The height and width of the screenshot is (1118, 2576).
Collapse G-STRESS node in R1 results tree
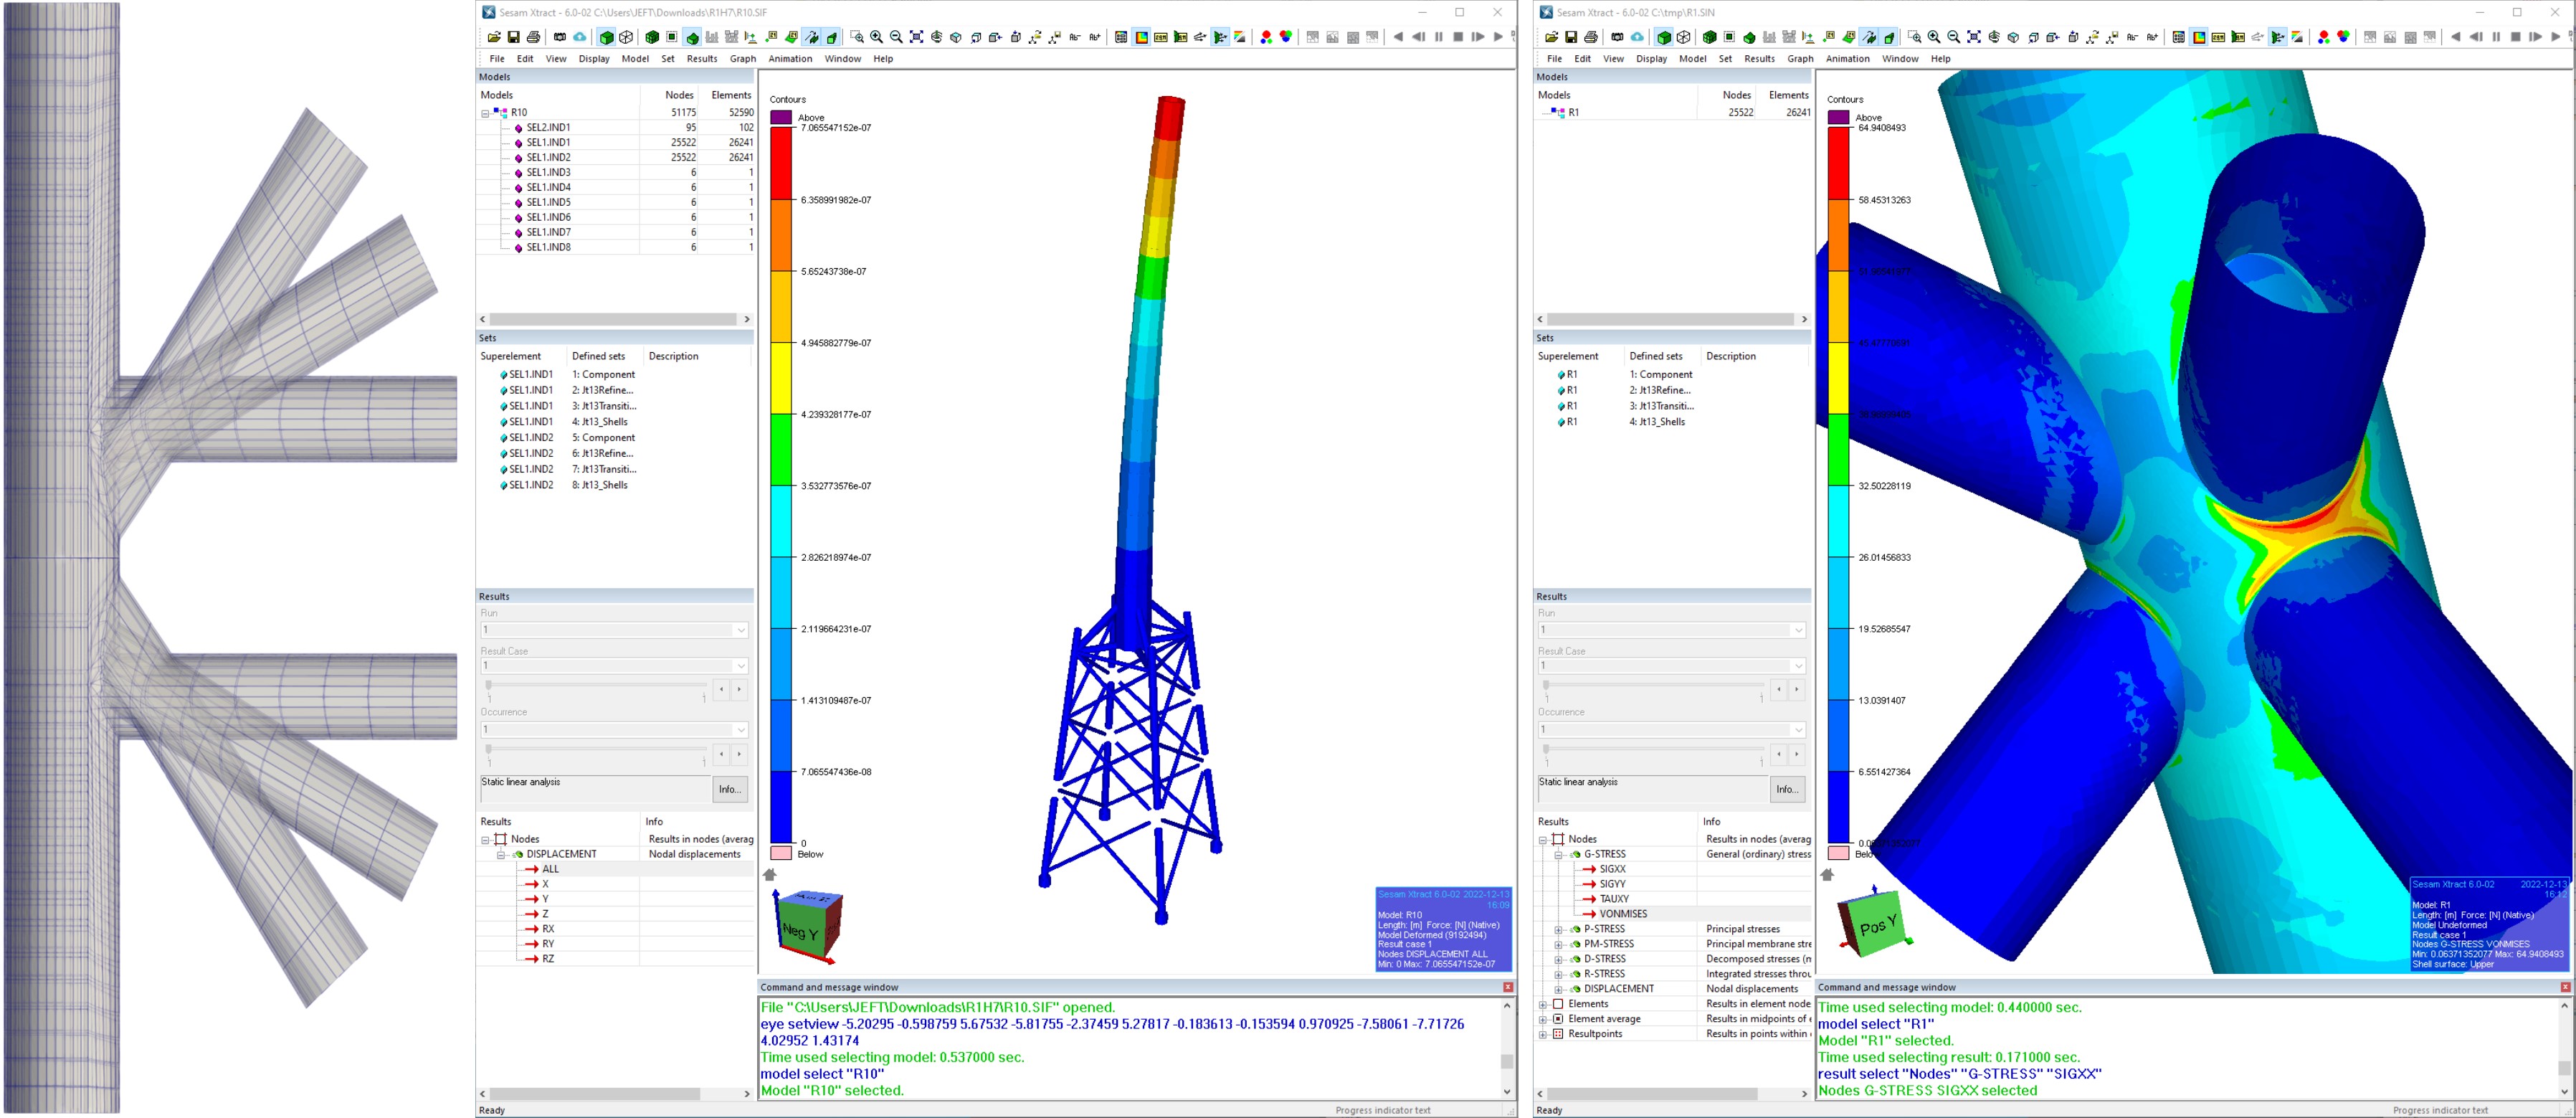tap(1558, 855)
